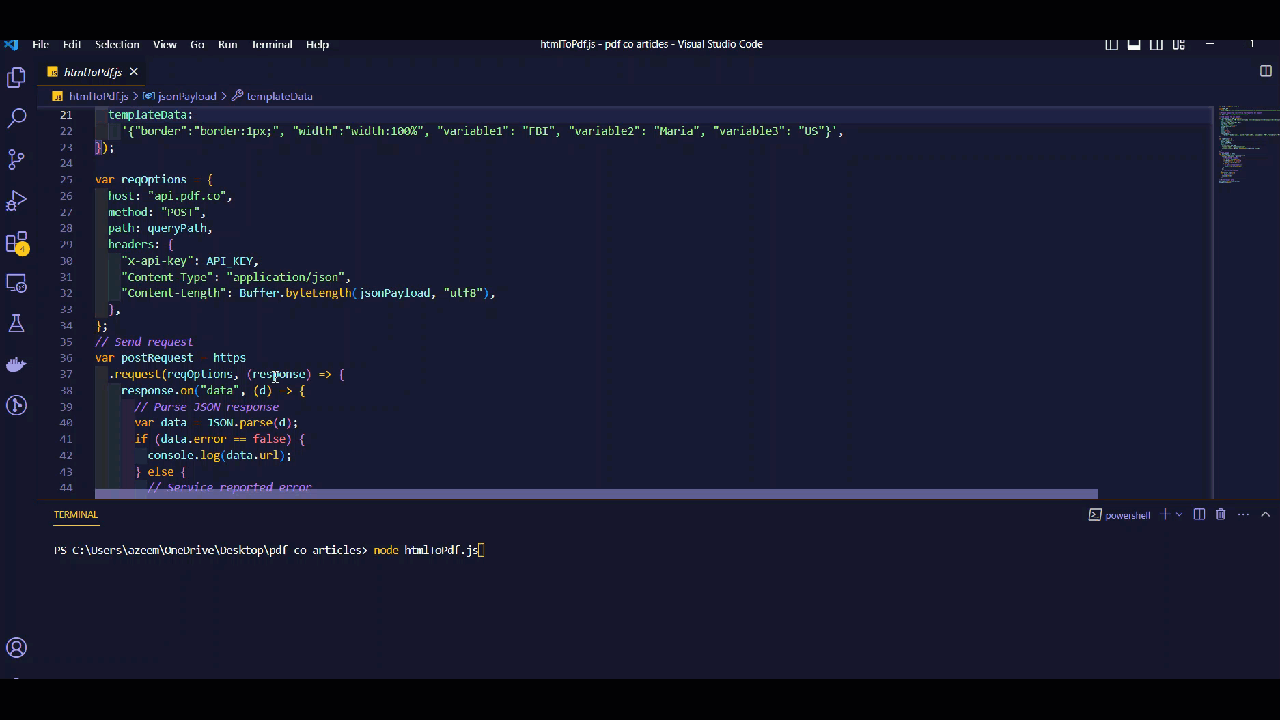Click line number 36 in gutter

[x=66, y=358]
